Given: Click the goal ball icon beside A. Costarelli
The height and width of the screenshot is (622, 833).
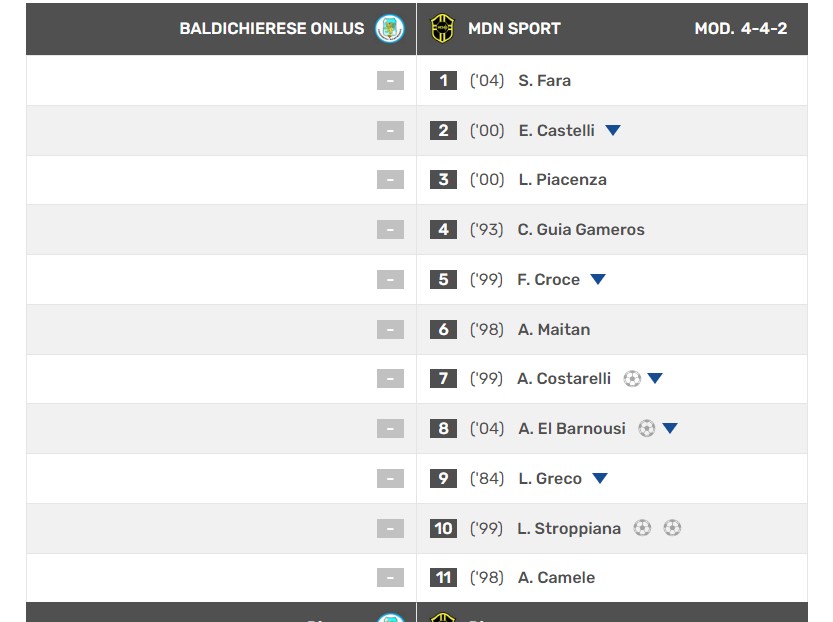Looking at the screenshot, I should pos(632,379).
